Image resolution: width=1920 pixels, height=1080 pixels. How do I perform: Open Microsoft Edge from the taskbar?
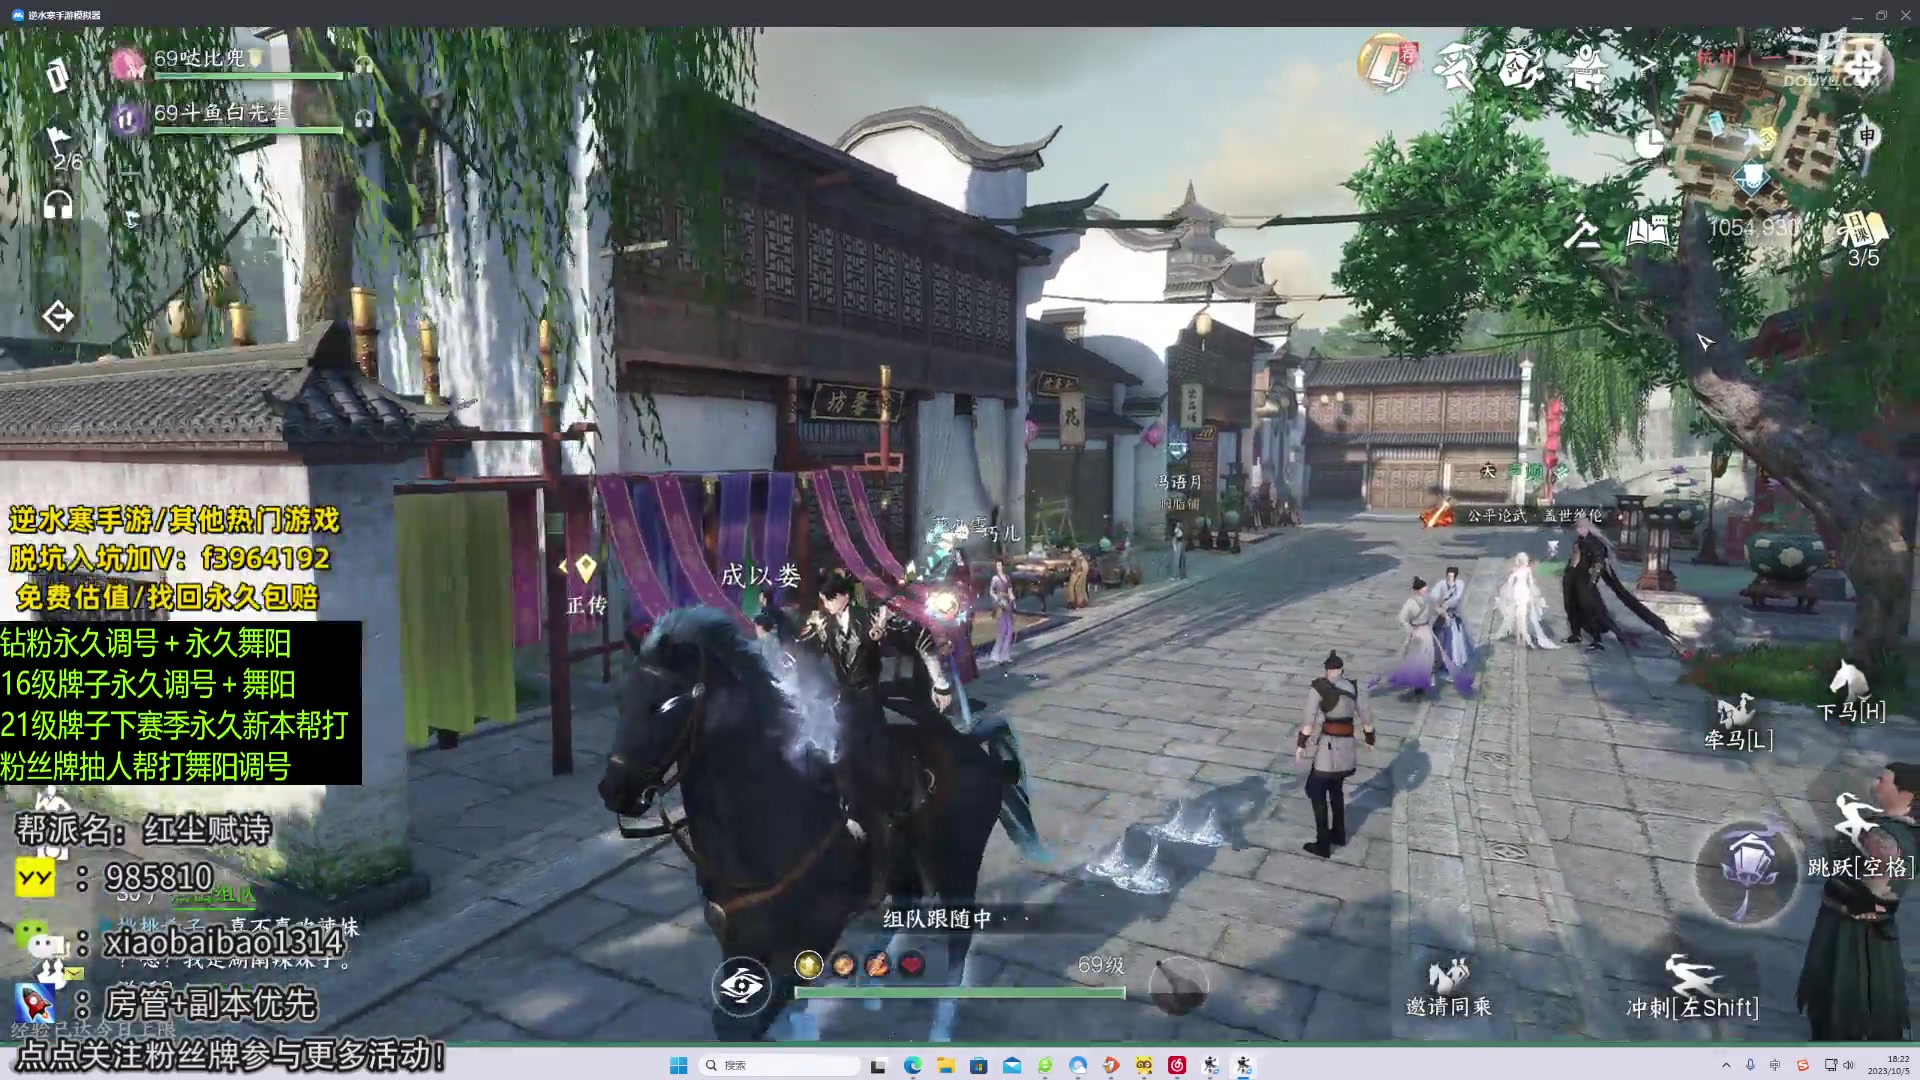(x=912, y=1065)
